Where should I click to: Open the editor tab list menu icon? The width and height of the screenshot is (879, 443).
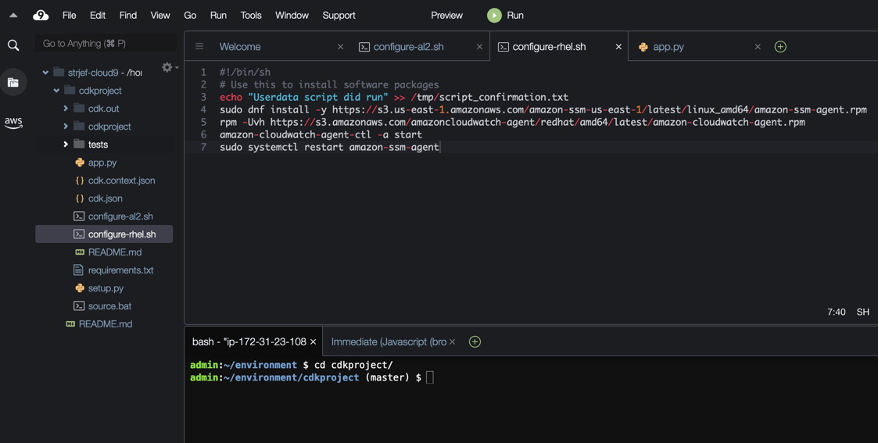(x=199, y=47)
